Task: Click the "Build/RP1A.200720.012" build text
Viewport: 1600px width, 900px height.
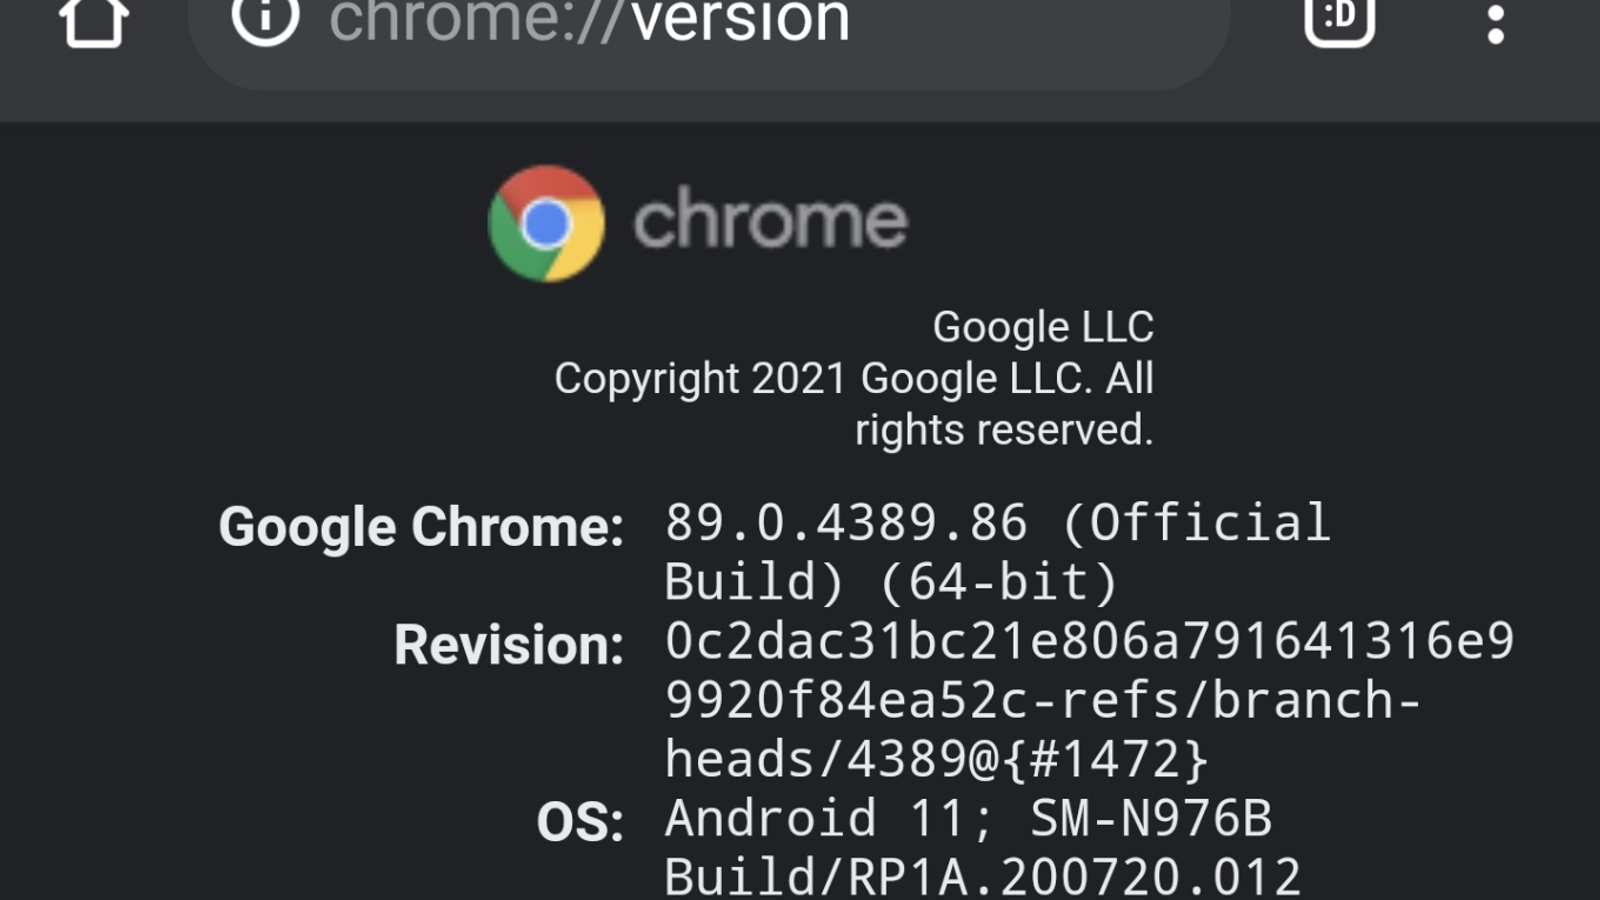Action: pyautogui.click(x=982, y=877)
